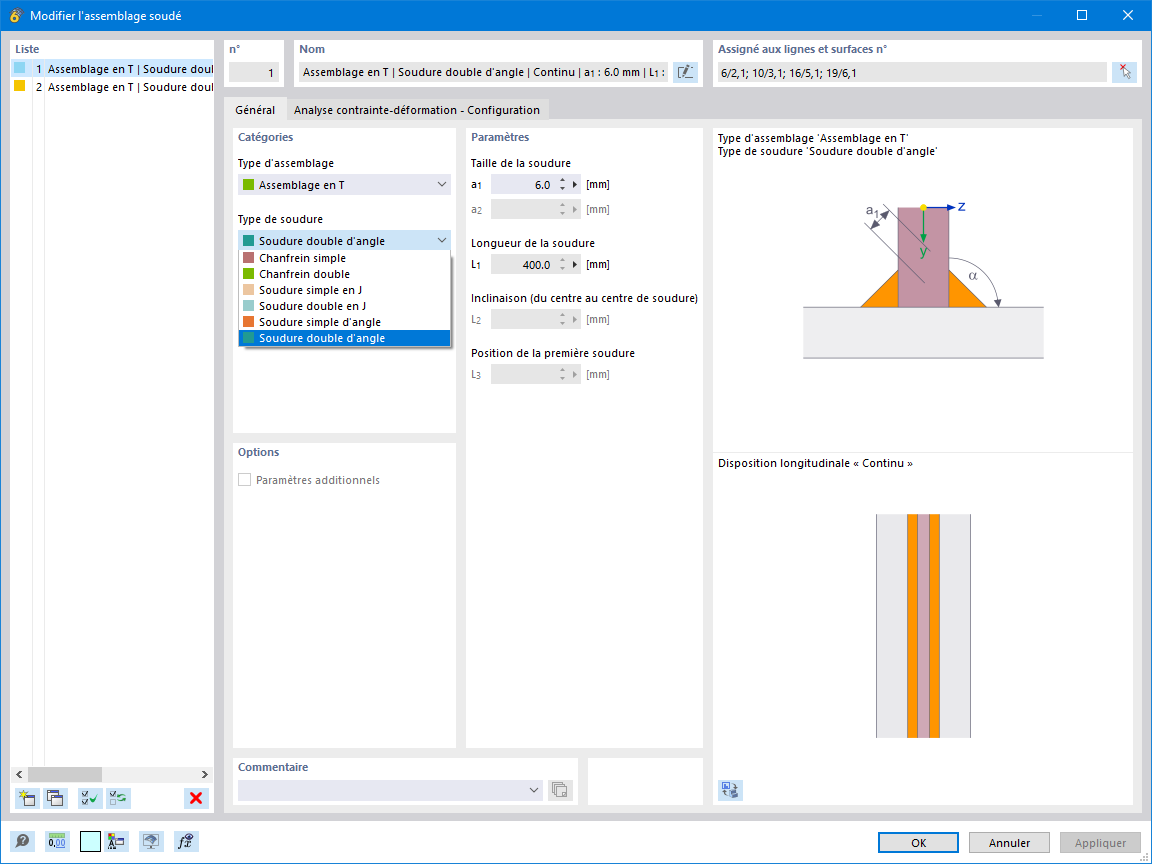The width and height of the screenshot is (1152, 864).
Task: Click the OK button
Action: tap(918, 843)
